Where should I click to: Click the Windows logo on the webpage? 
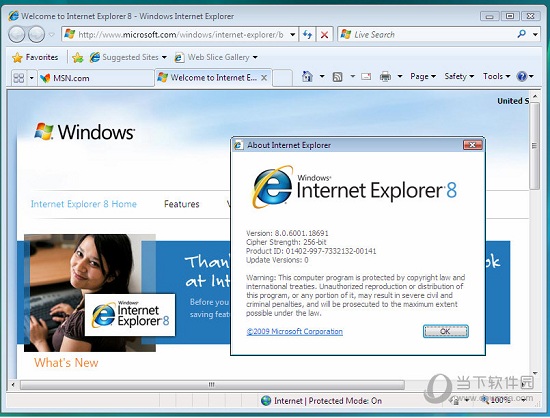click(84, 132)
